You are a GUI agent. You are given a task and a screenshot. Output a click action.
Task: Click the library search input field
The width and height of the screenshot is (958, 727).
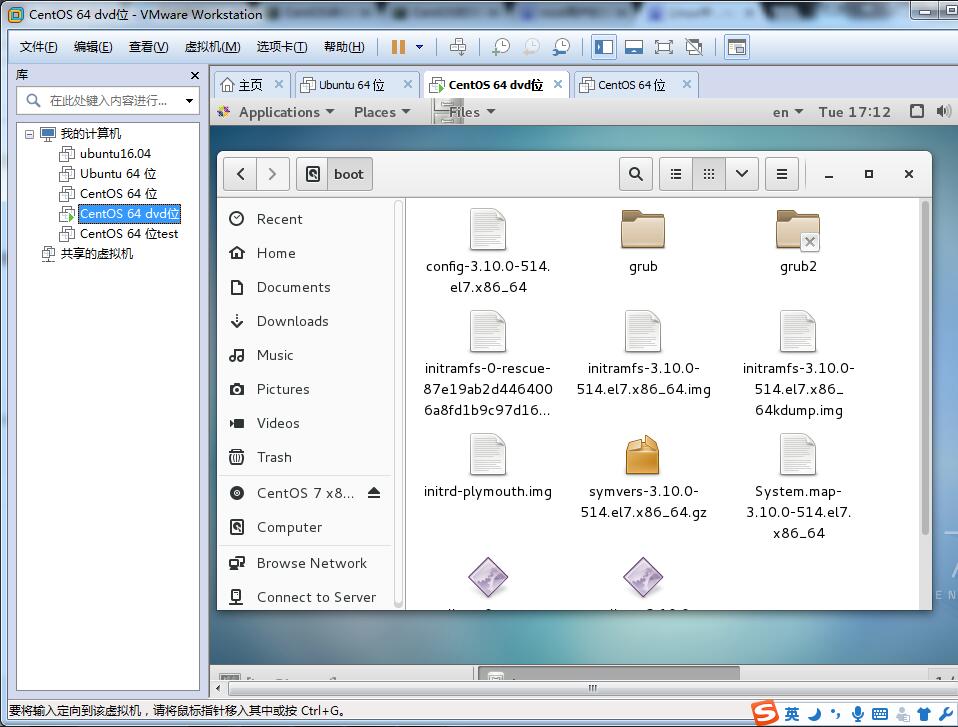pos(108,100)
